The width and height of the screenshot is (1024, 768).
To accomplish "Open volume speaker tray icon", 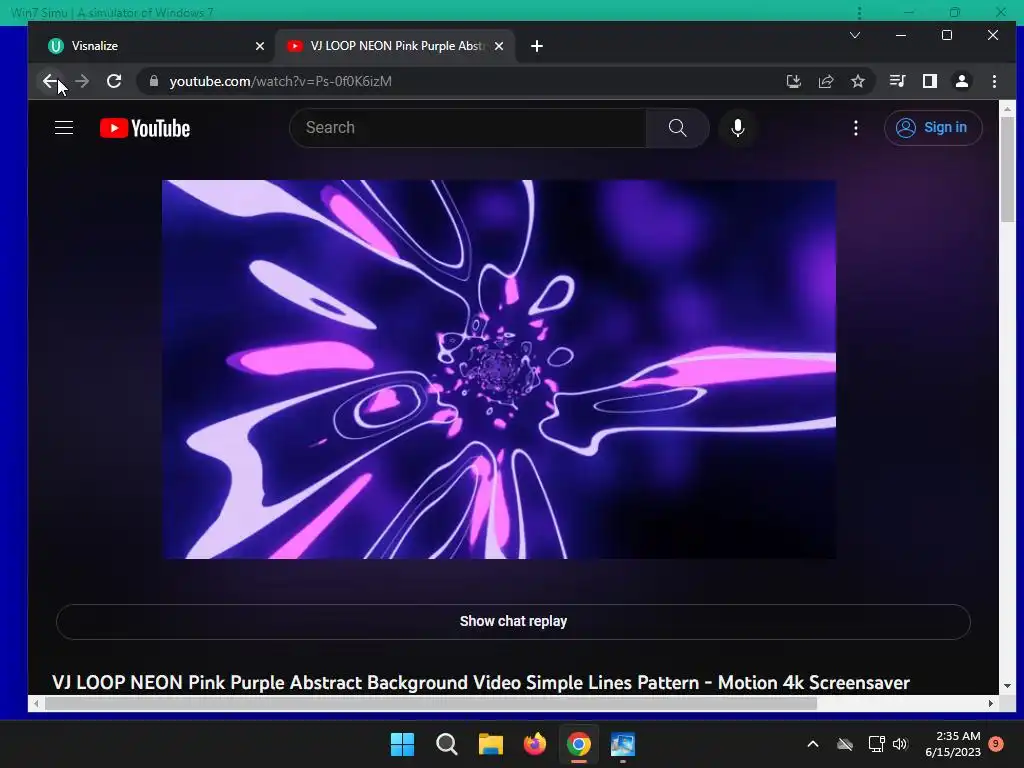I will 901,744.
